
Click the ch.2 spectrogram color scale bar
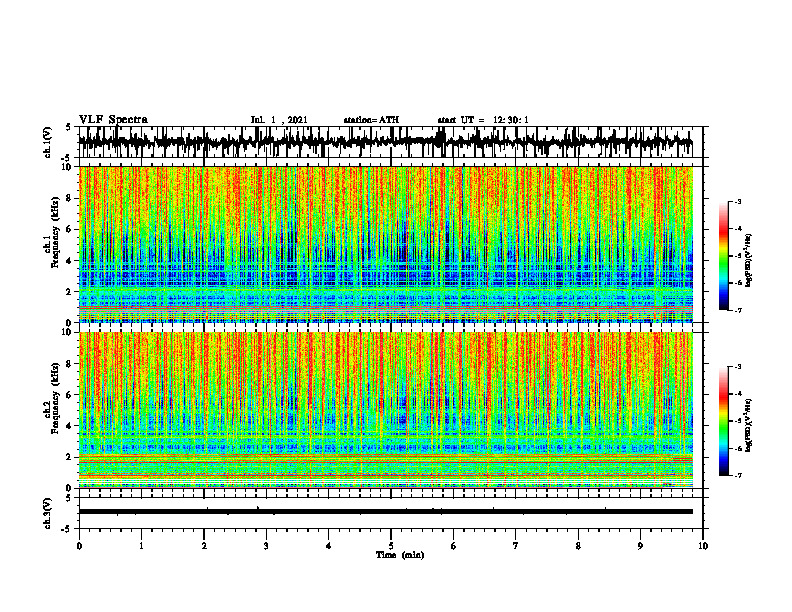coord(723,421)
